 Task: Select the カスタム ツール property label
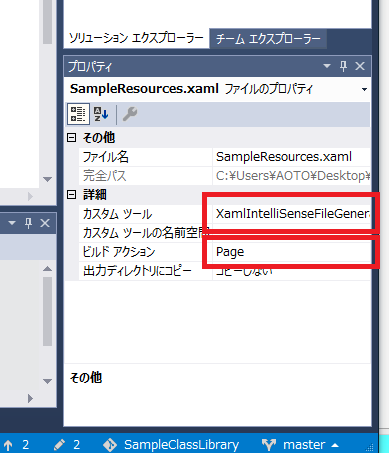(117, 214)
